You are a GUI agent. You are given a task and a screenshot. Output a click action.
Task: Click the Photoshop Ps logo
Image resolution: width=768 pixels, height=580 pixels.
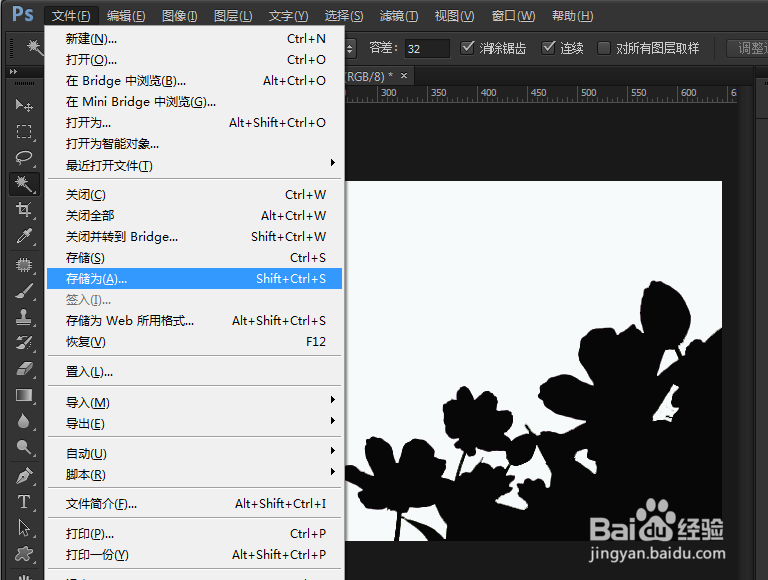[23, 14]
